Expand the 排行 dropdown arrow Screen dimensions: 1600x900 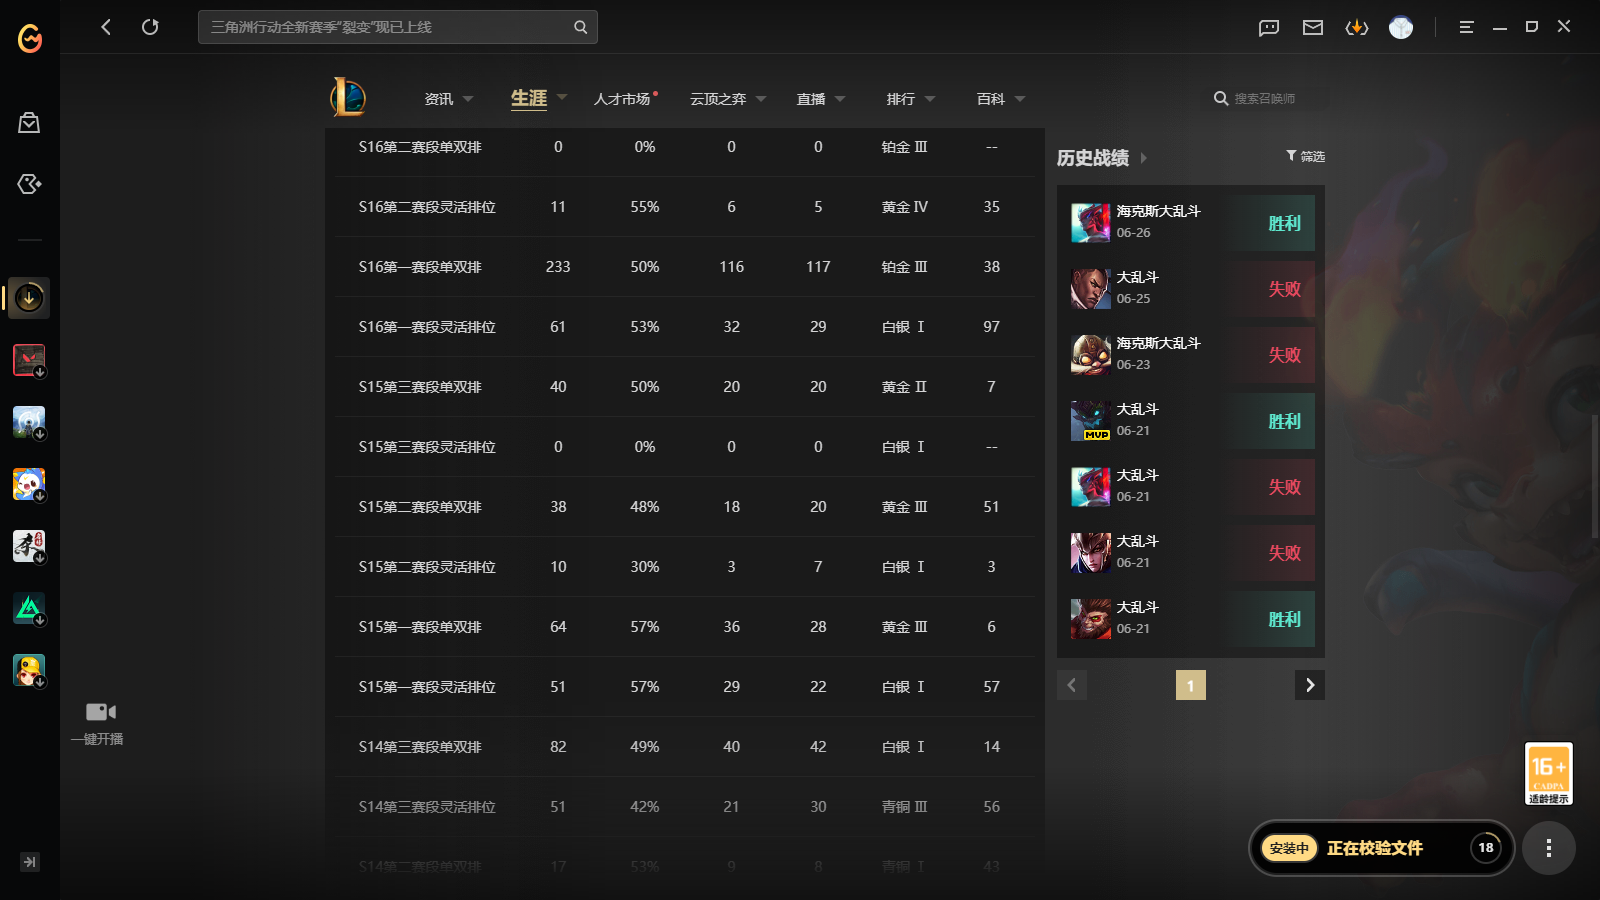[x=930, y=99]
